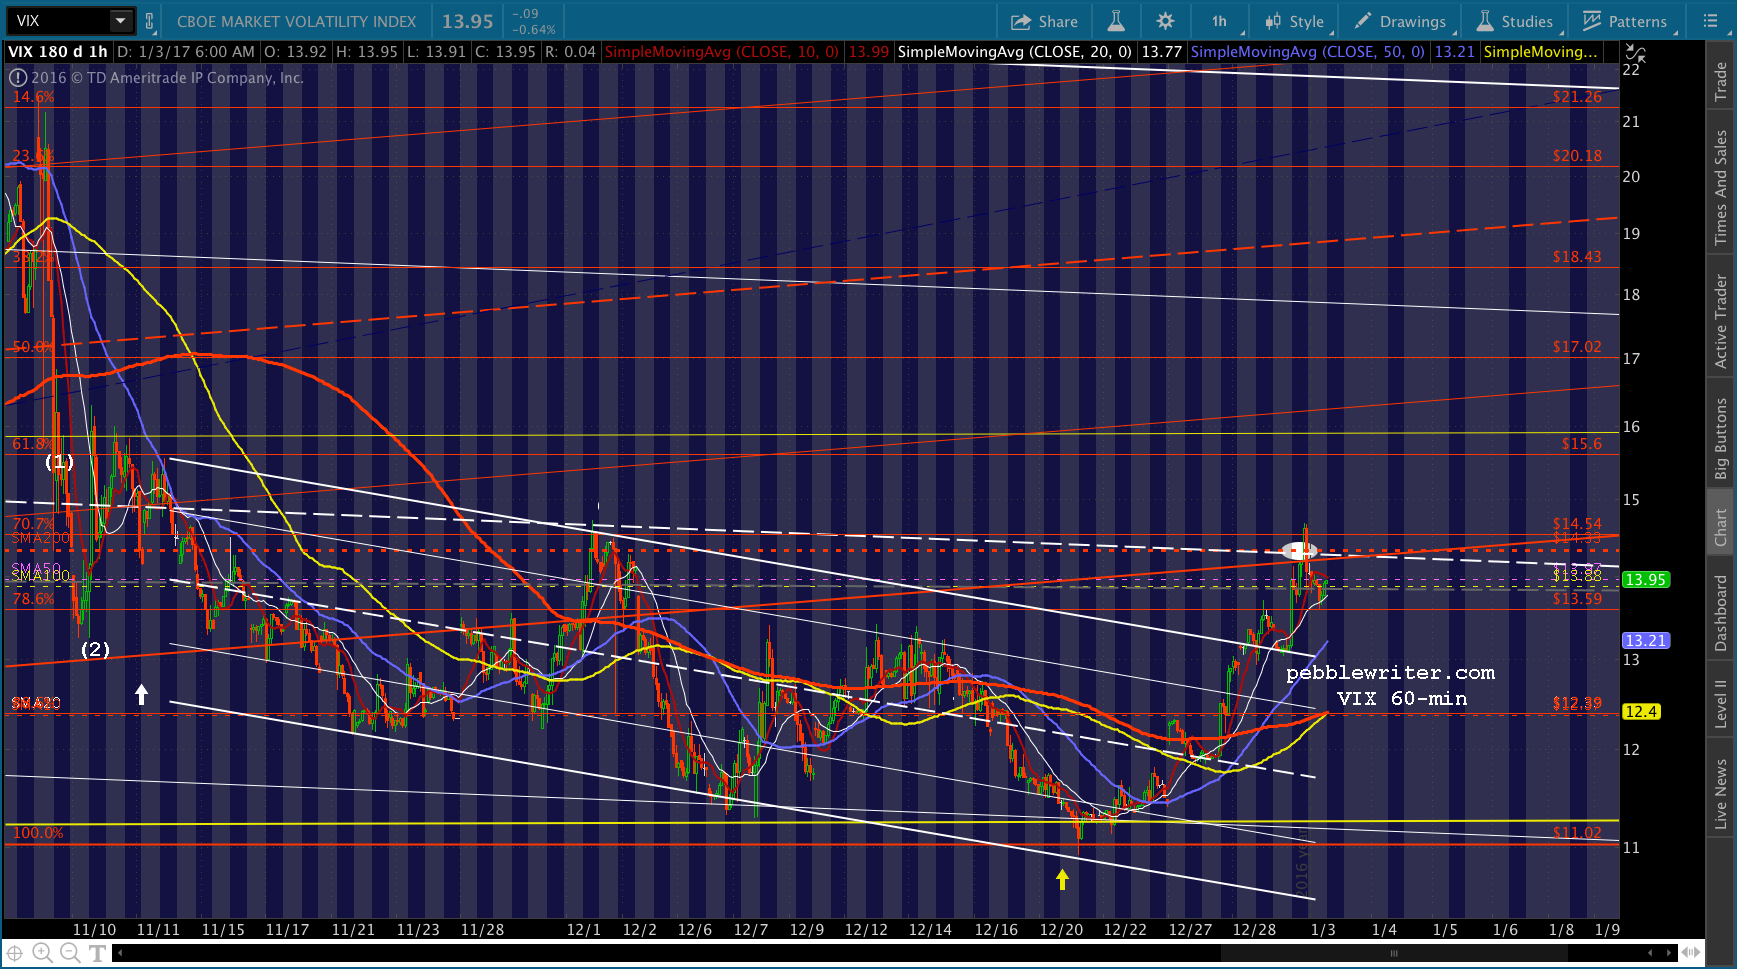Image resolution: width=1737 pixels, height=969 pixels.
Task: Toggle the Times And Sales side panel
Action: [x=1721, y=187]
